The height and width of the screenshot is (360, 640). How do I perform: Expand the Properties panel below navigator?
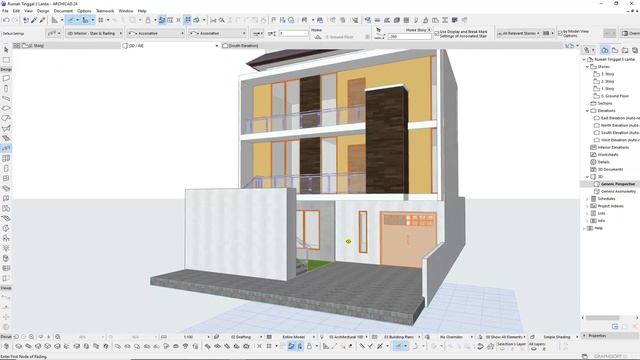584,336
